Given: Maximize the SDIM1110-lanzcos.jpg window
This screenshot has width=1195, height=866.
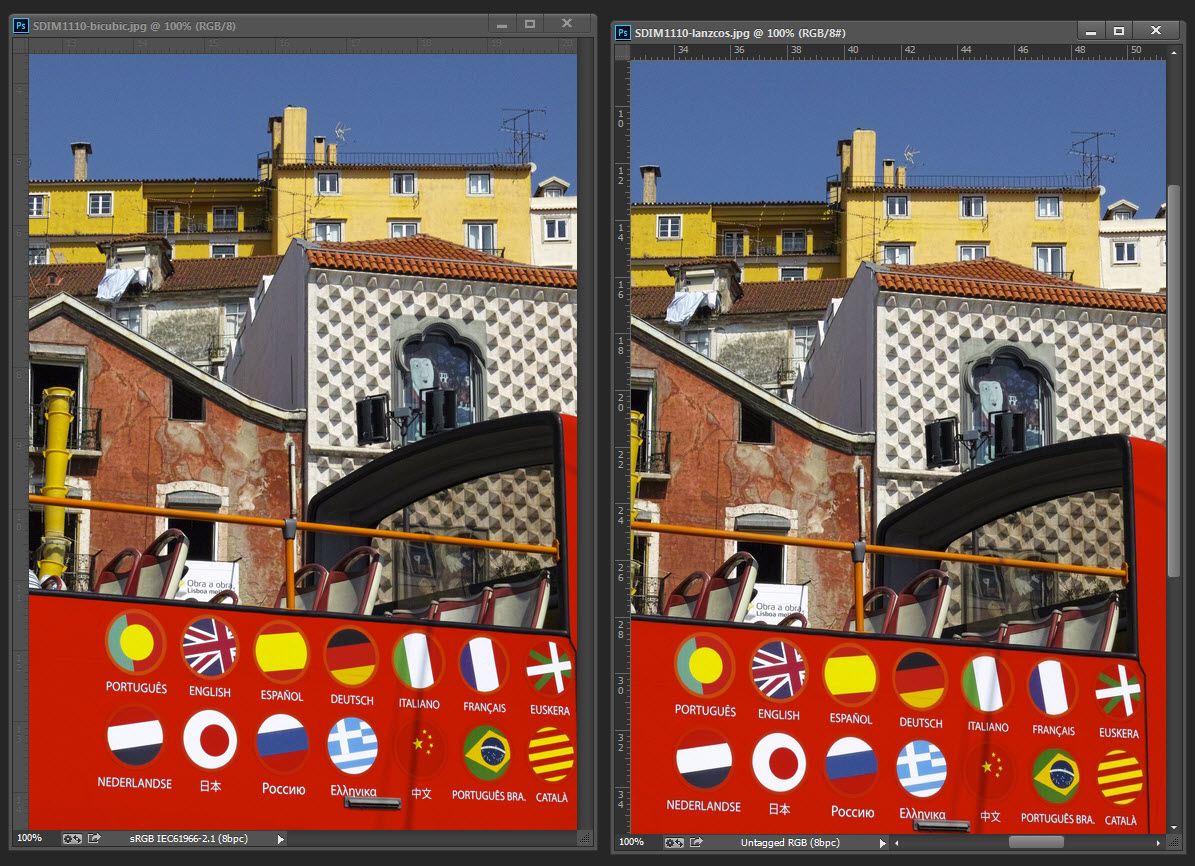Looking at the screenshot, I should (x=1119, y=31).
